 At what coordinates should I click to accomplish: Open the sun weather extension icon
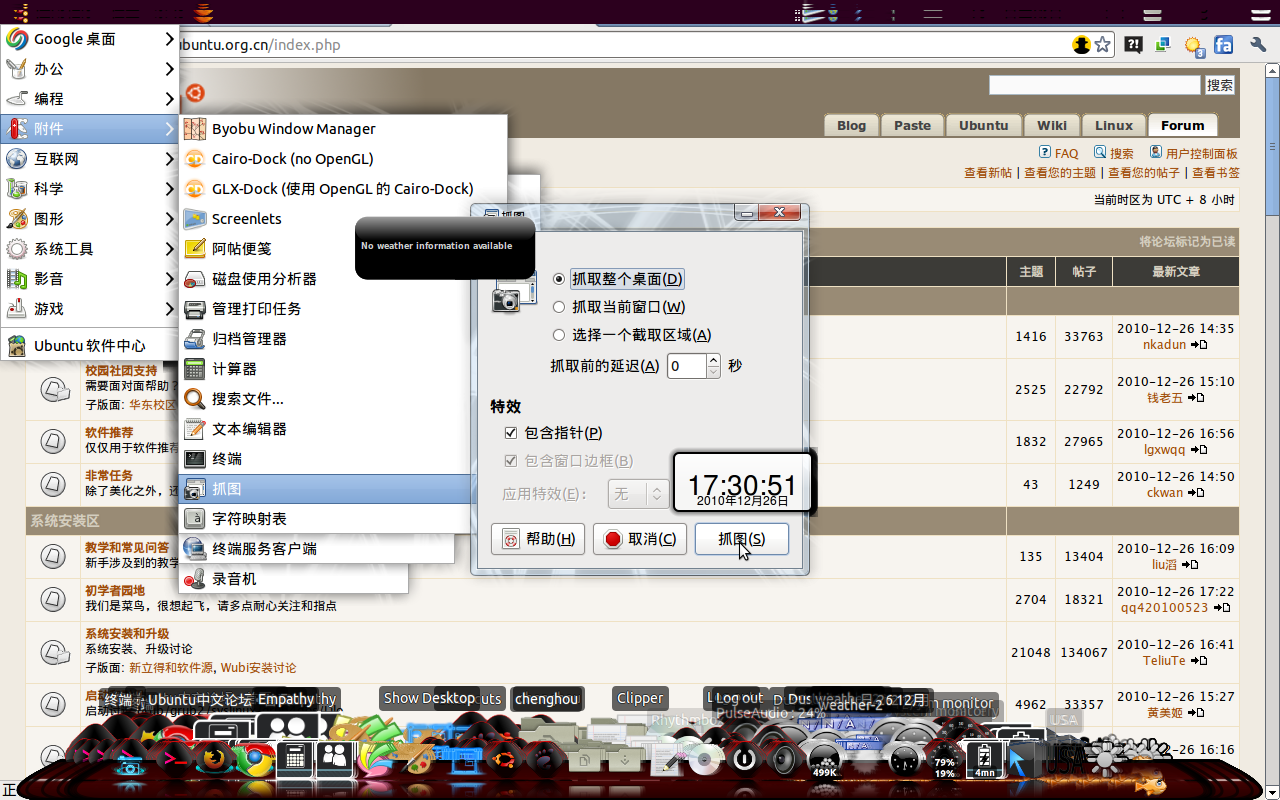[x=1194, y=45]
